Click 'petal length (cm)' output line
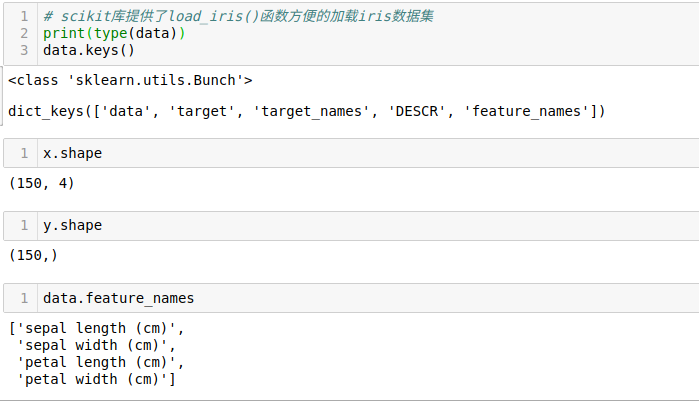699x401 pixels. (100, 362)
